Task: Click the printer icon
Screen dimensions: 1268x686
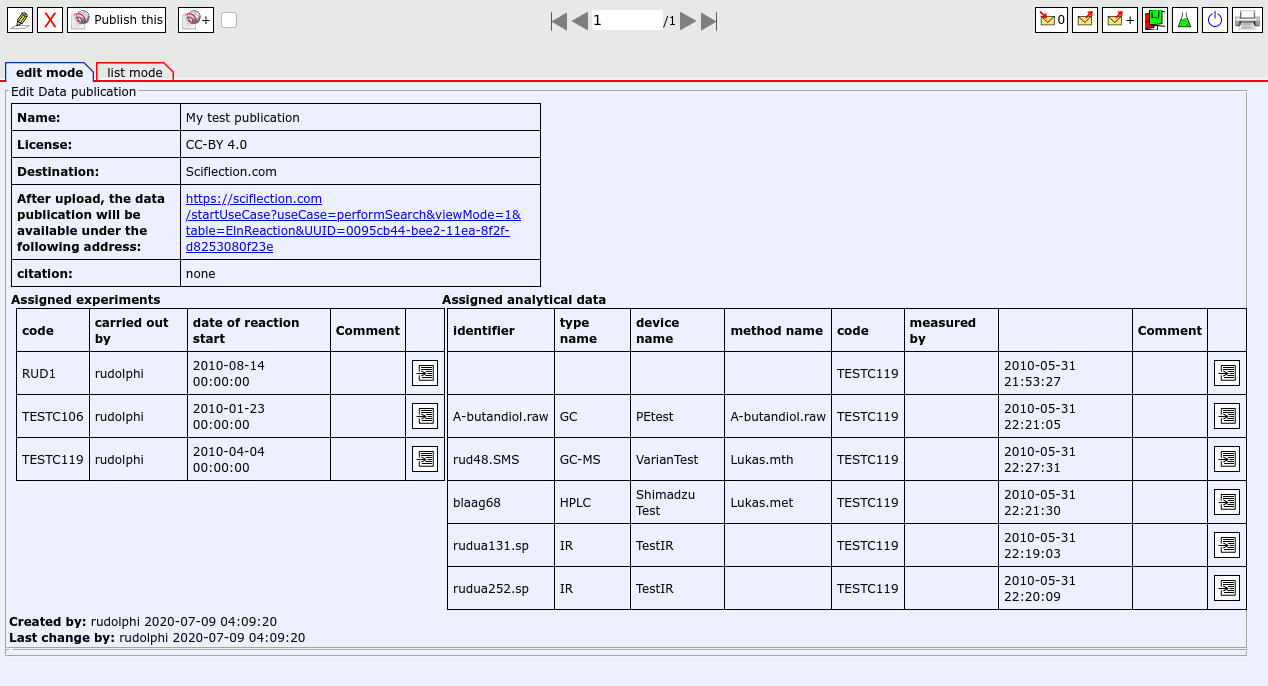Action: coord(1247,20)
